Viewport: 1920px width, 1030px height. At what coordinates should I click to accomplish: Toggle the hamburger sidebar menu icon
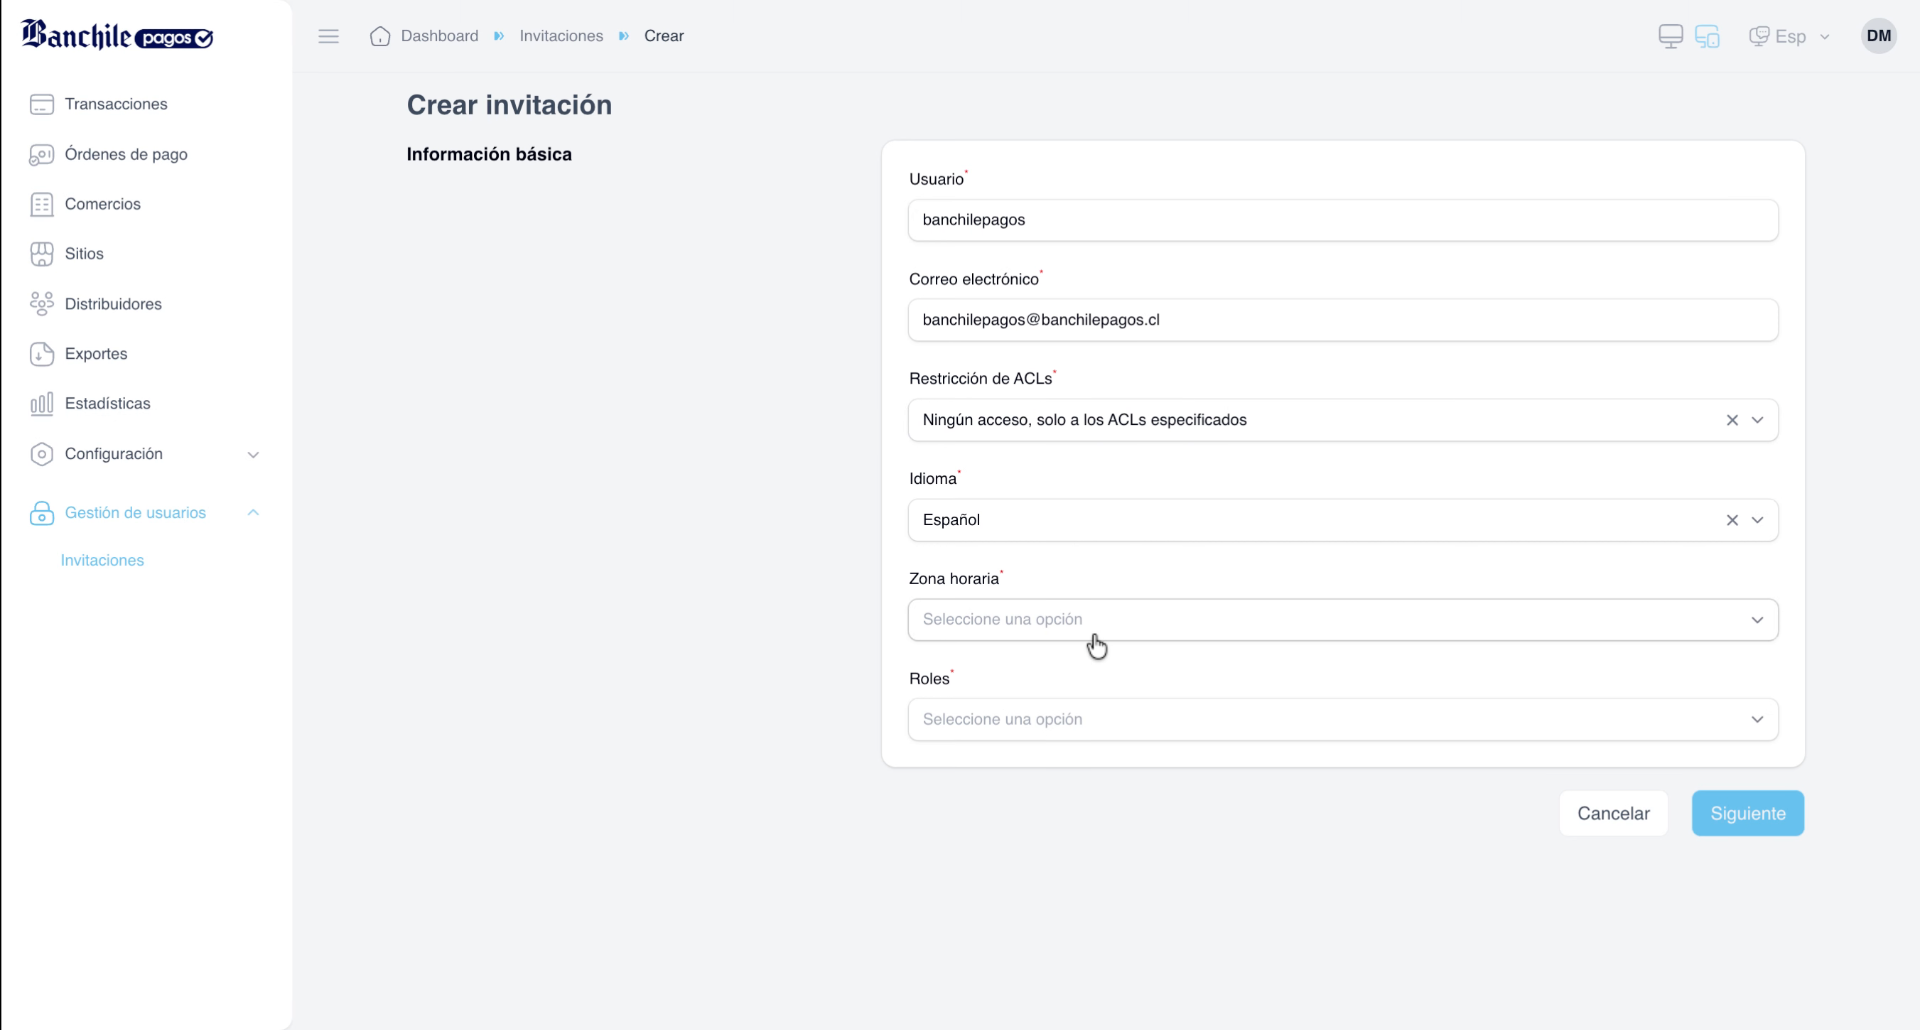pos(329,36)
